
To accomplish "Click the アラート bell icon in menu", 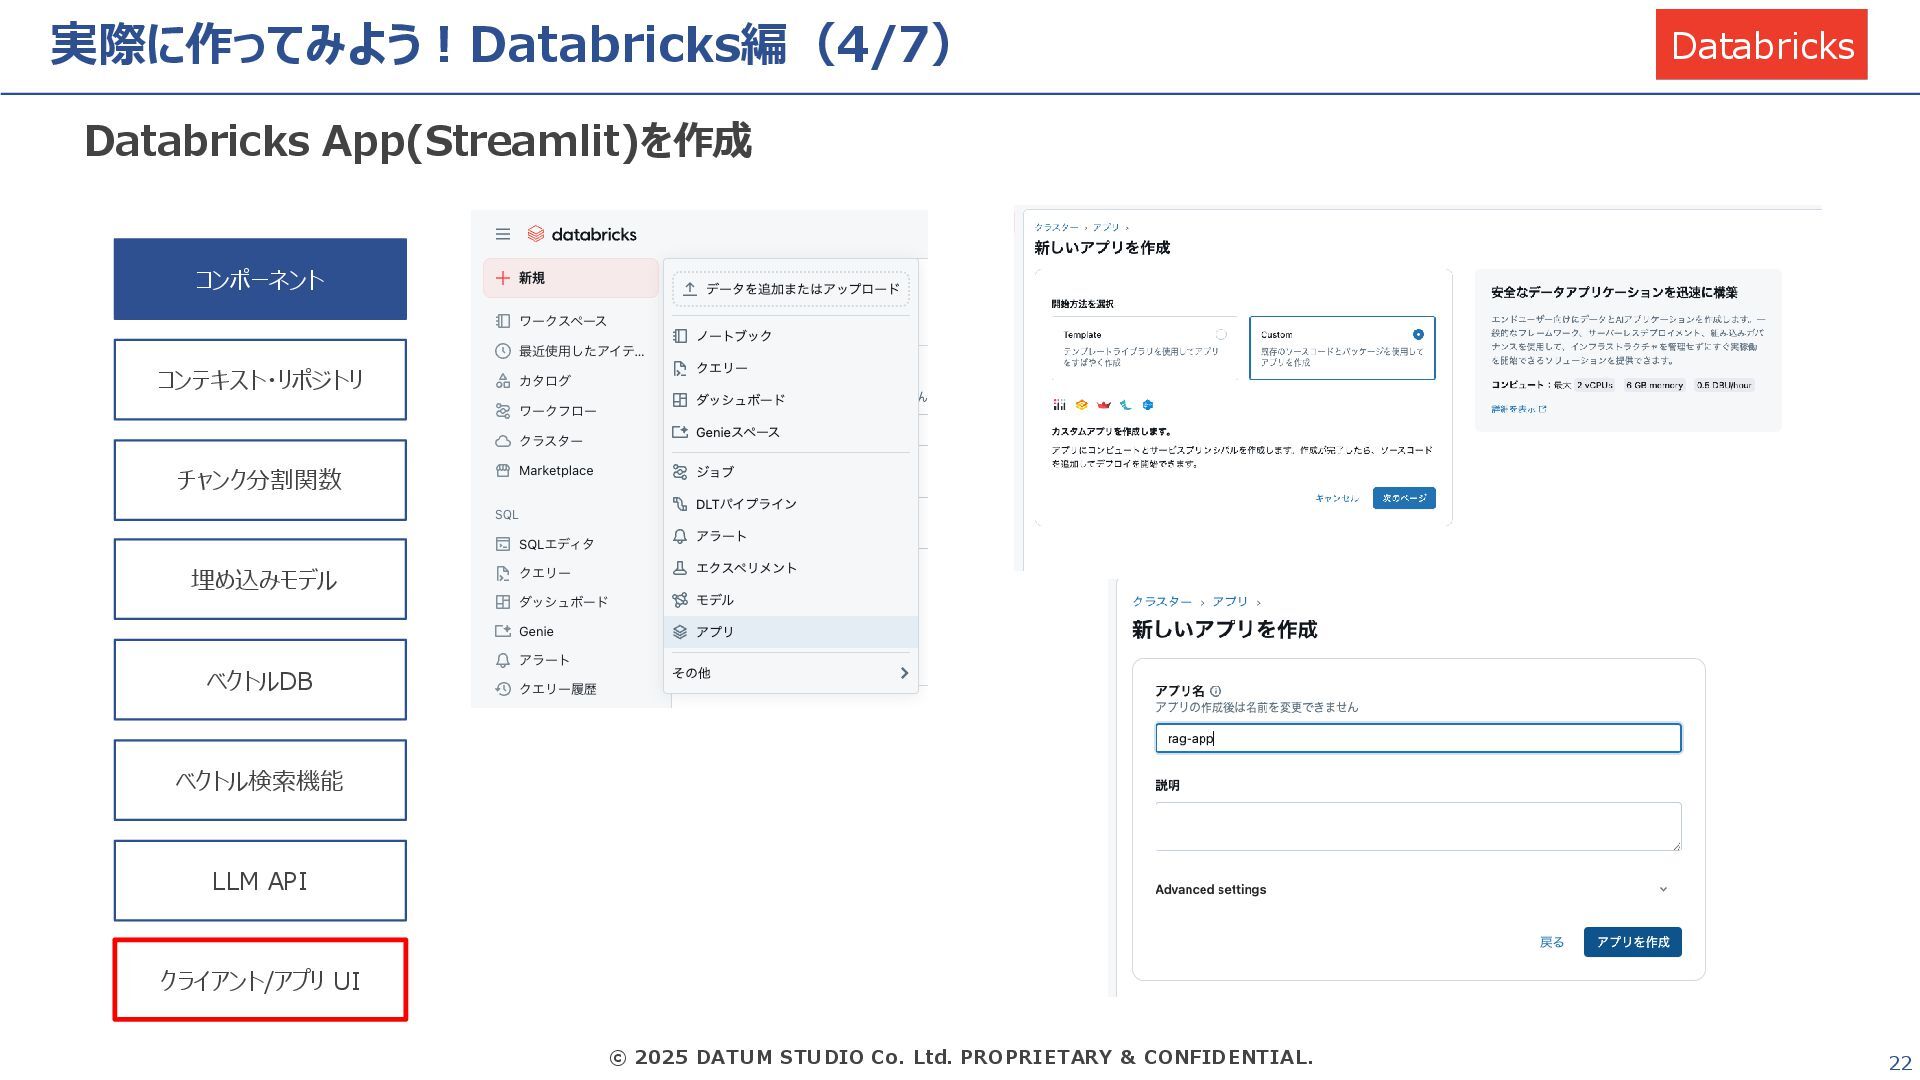I will [680, 536].
